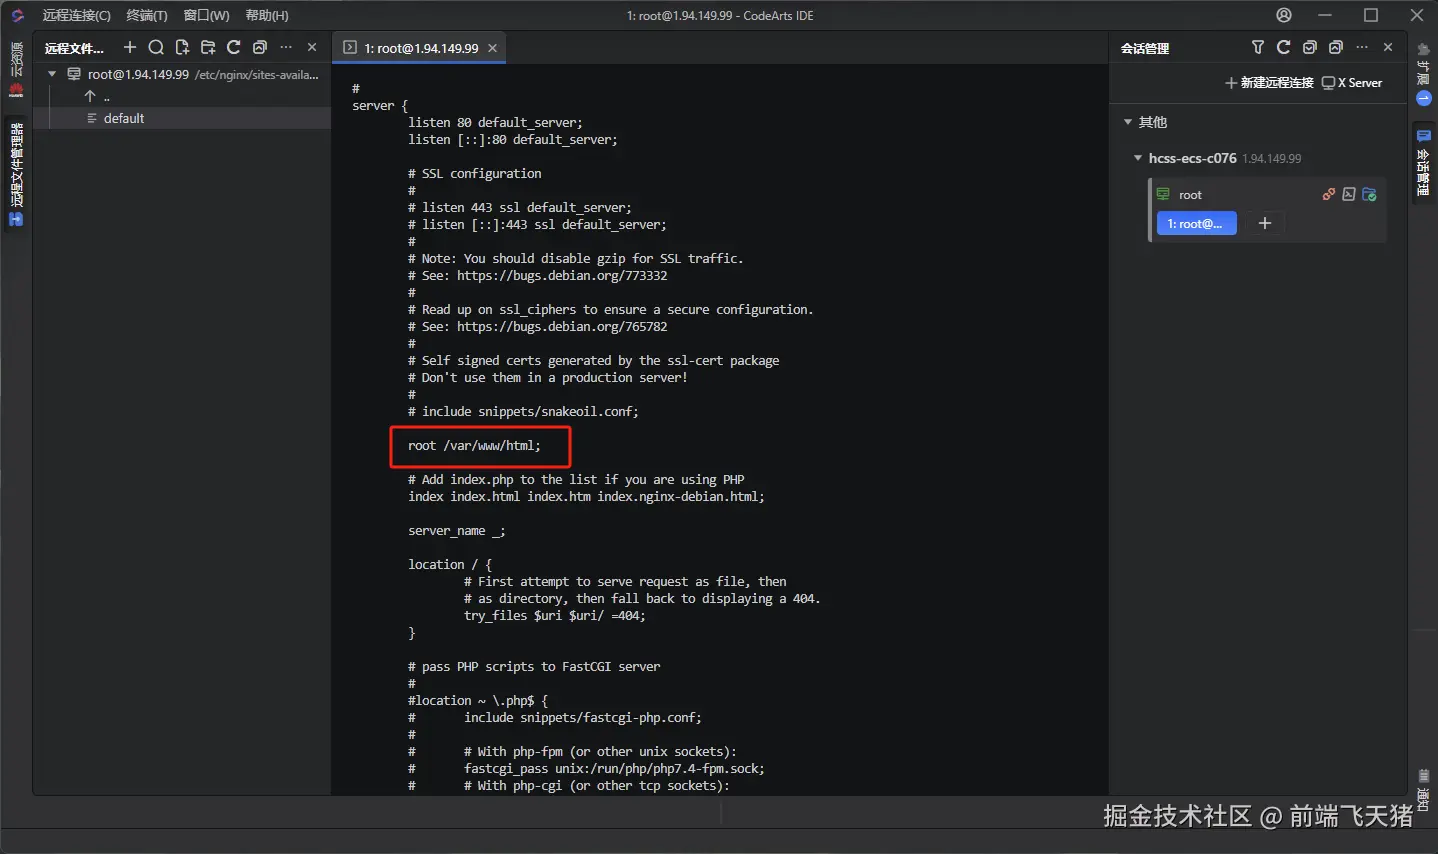Expand all sessions in 会话管理 panel

pyautogui.click(x=1310, y=47)
